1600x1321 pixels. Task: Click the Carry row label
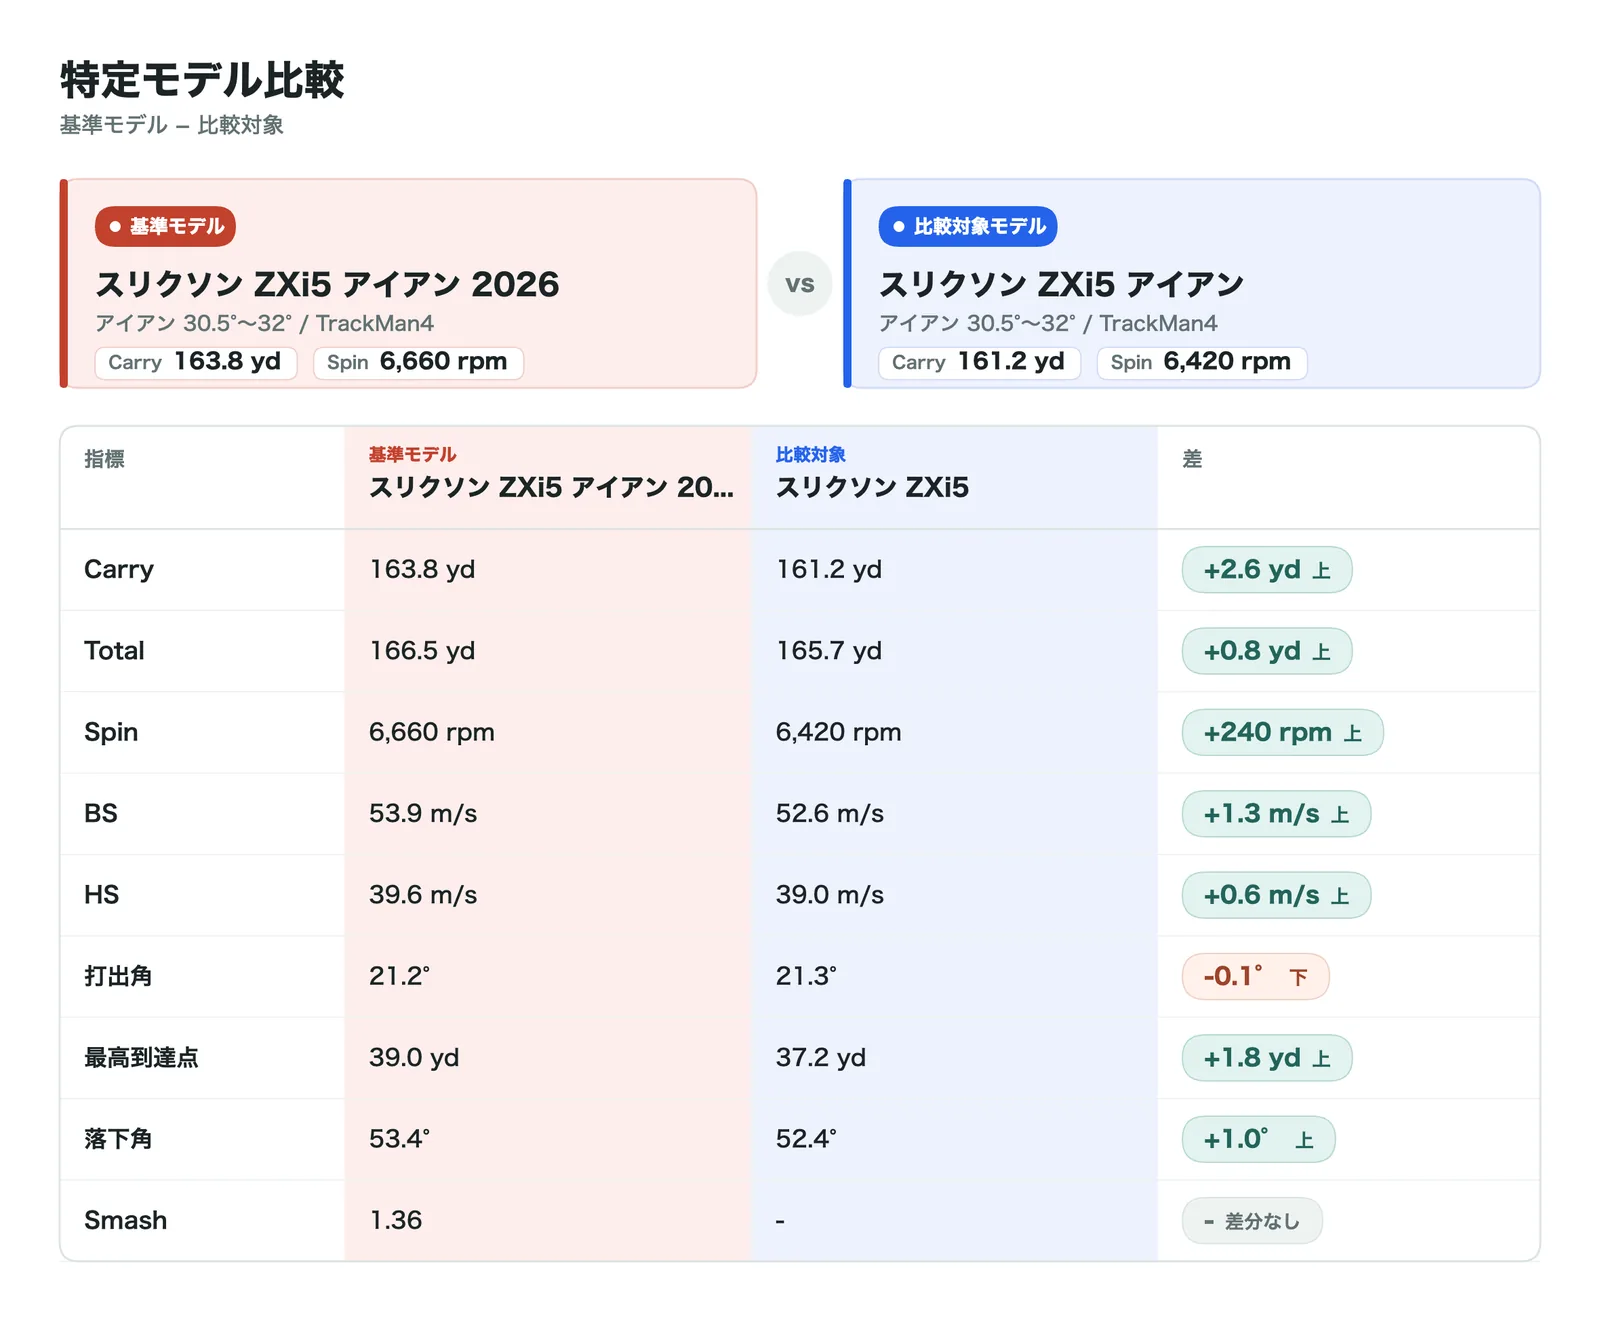pyautogui.click(x=119, y=569)
